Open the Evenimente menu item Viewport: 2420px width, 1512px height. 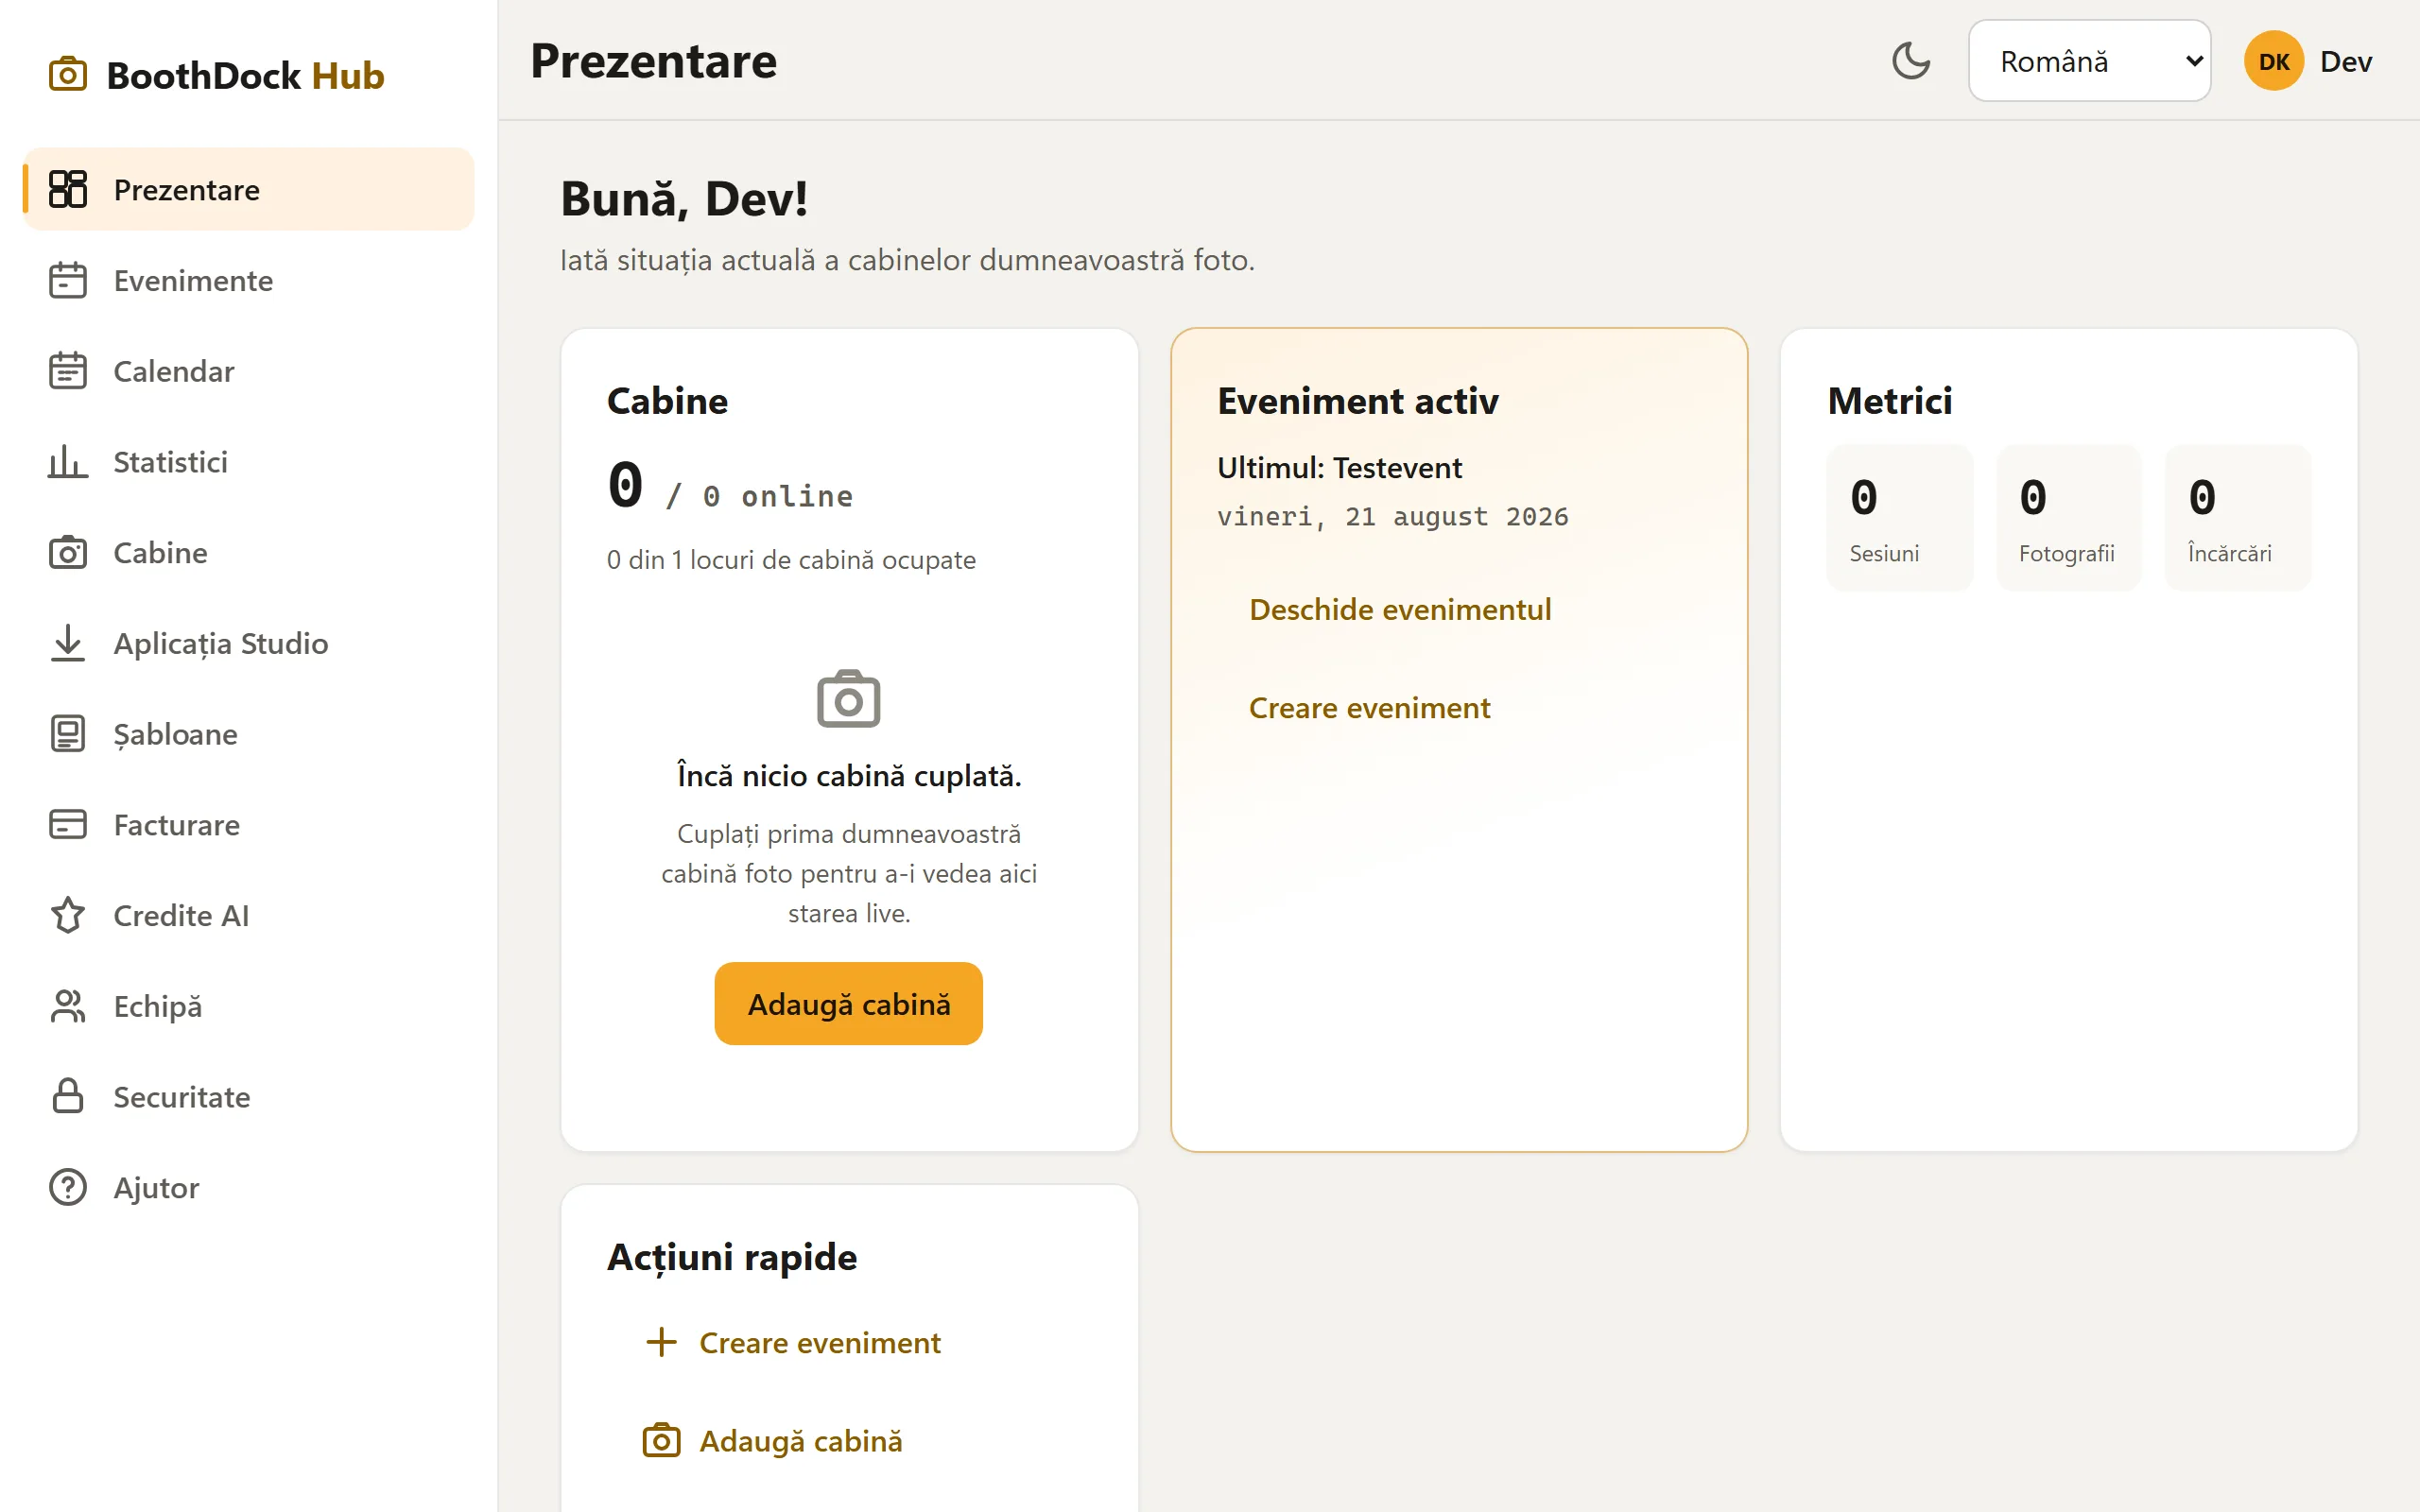248,280
